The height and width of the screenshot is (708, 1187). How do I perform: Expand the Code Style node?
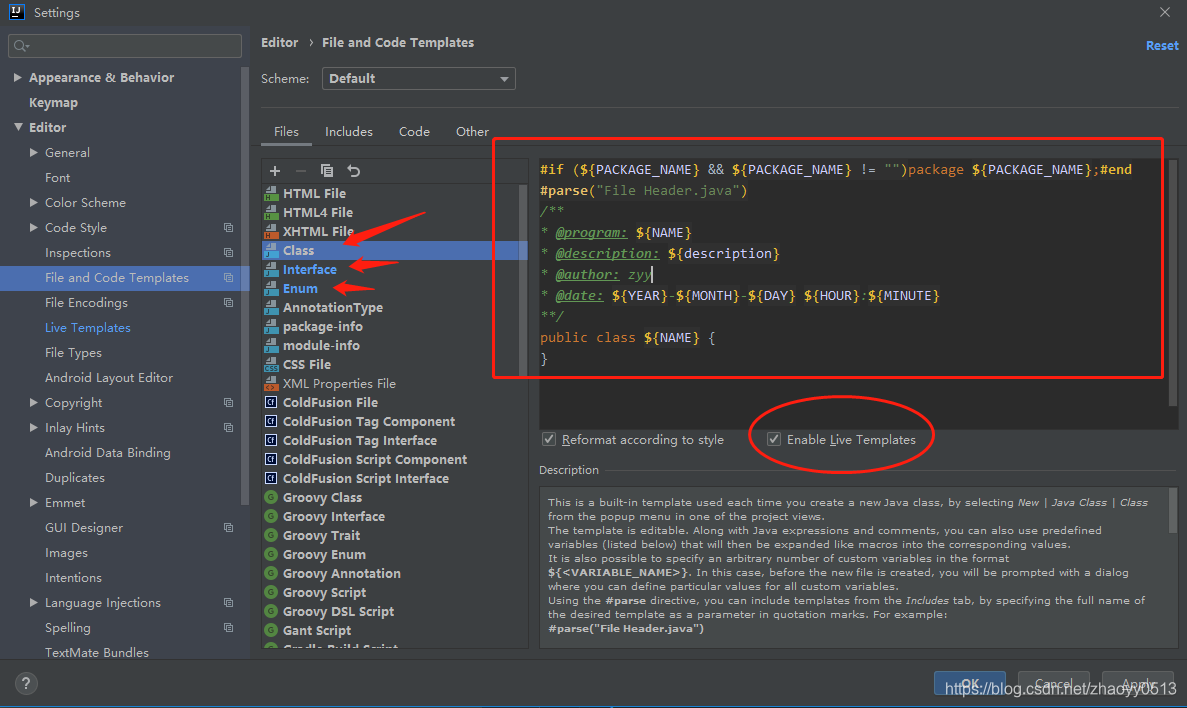(x=33, y=227)
